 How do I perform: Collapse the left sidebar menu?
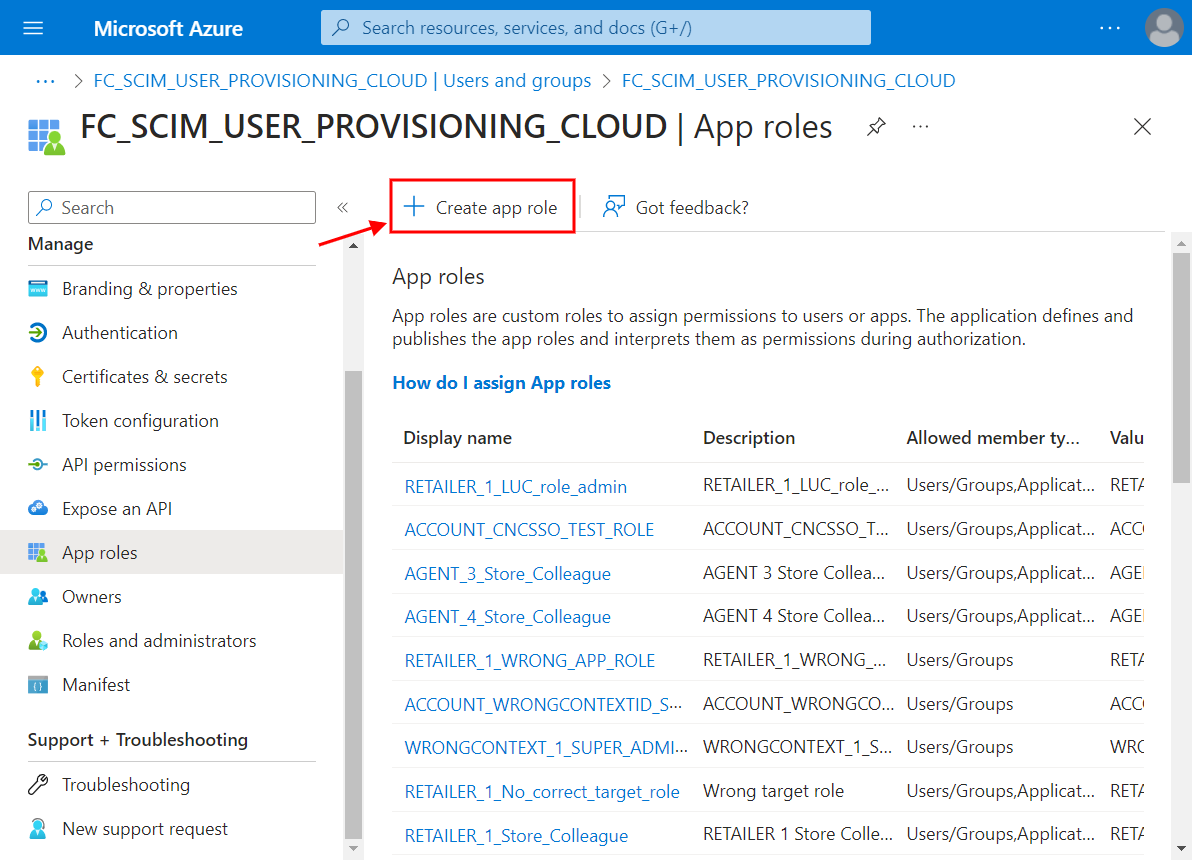pos(342,208)
